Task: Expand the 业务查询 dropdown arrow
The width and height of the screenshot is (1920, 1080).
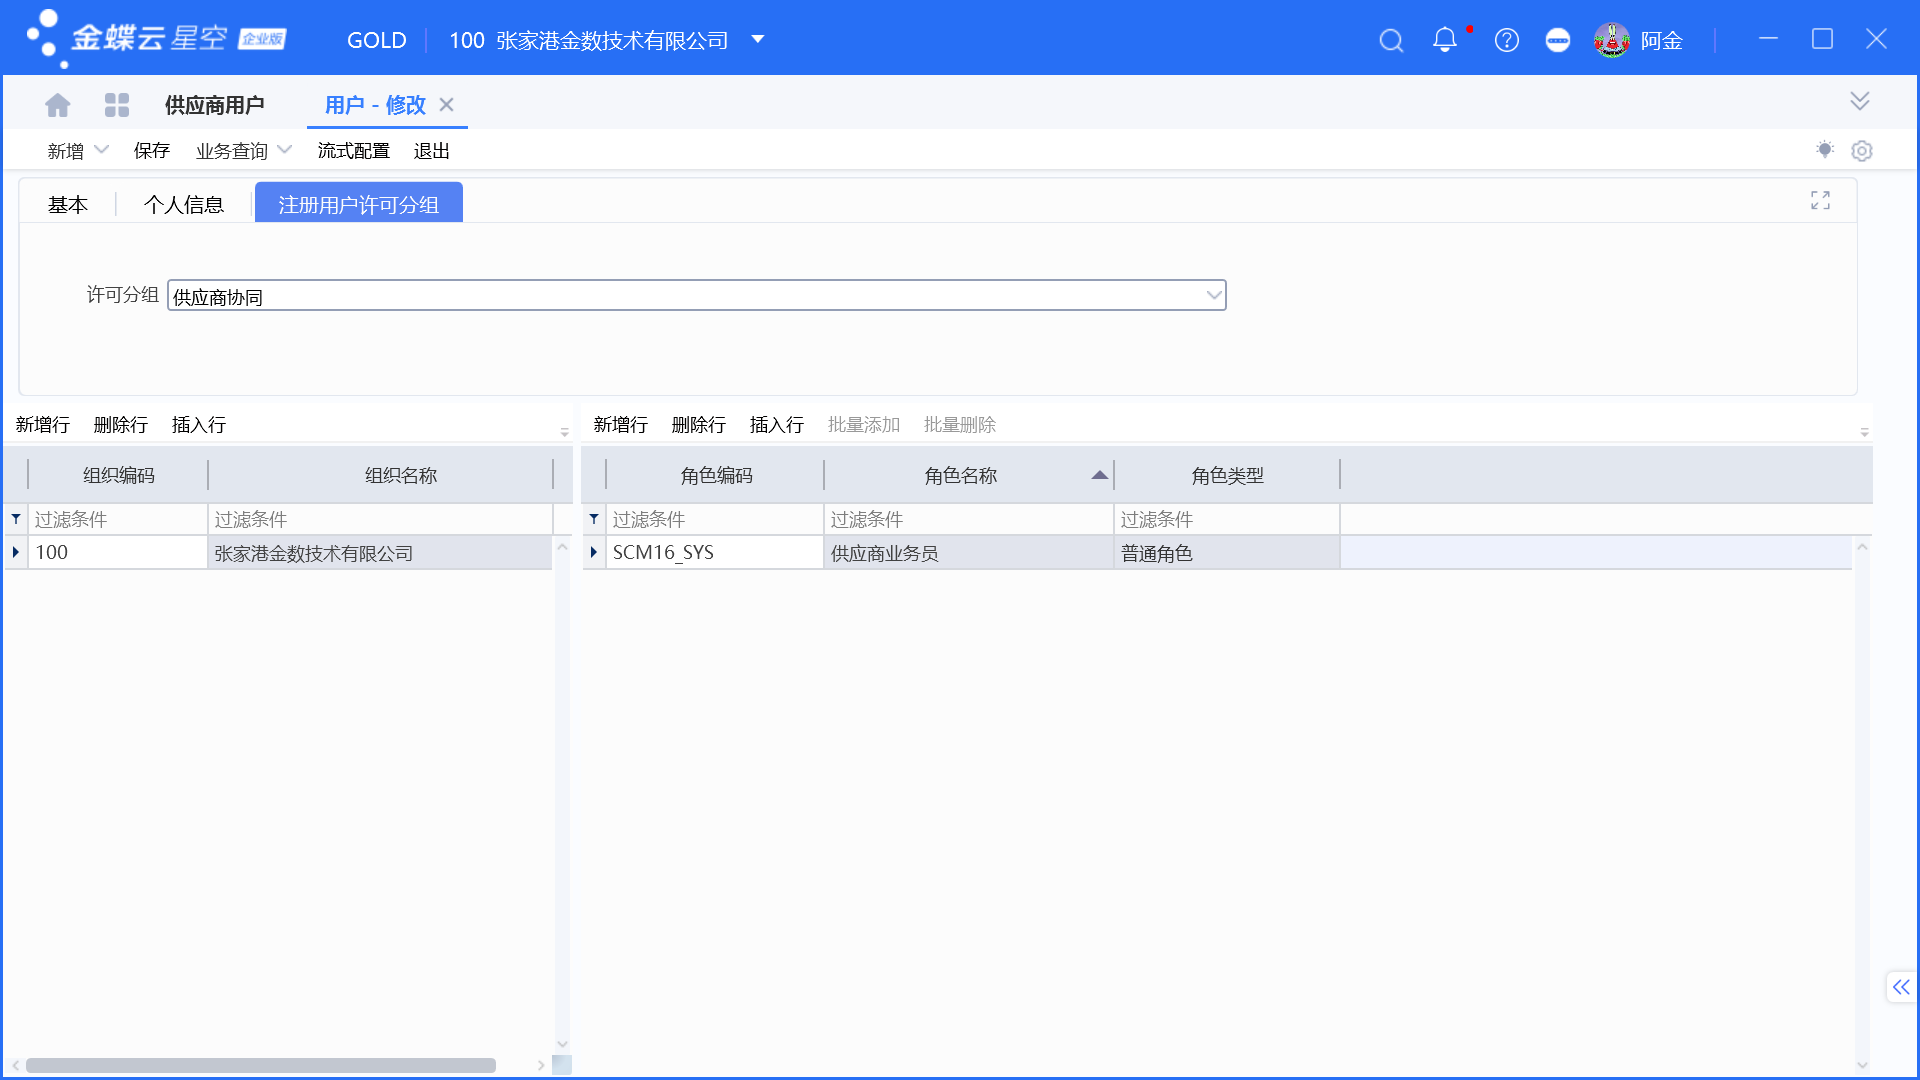Action: [x=285, y=150]
